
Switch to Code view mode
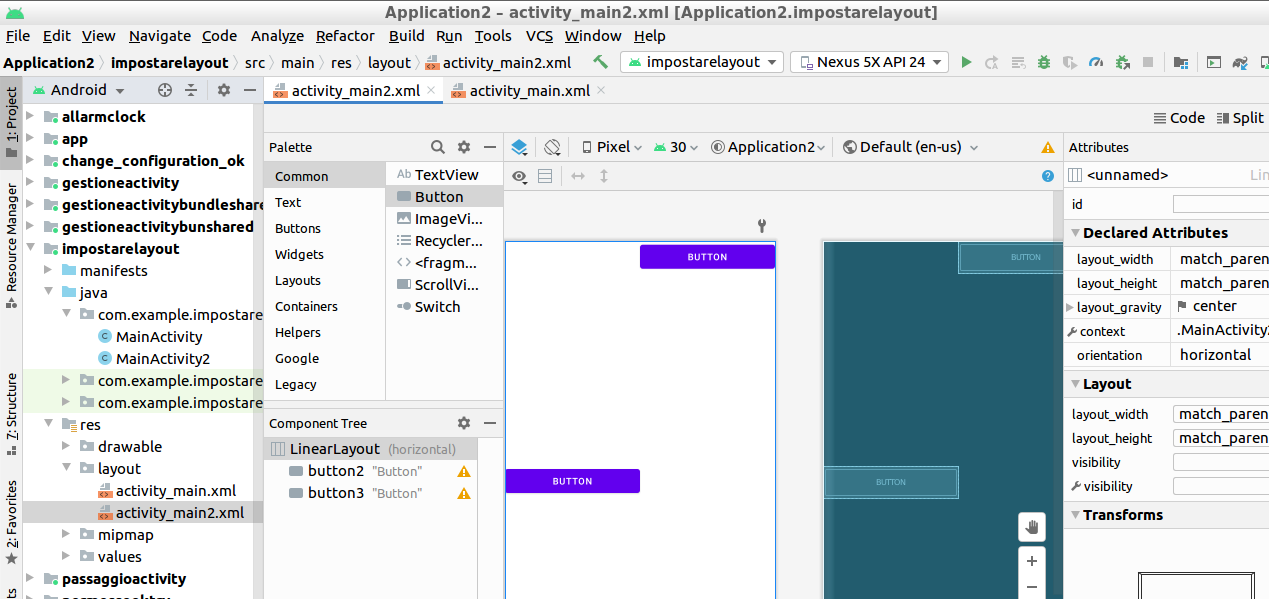click(x=1178, y=118)
